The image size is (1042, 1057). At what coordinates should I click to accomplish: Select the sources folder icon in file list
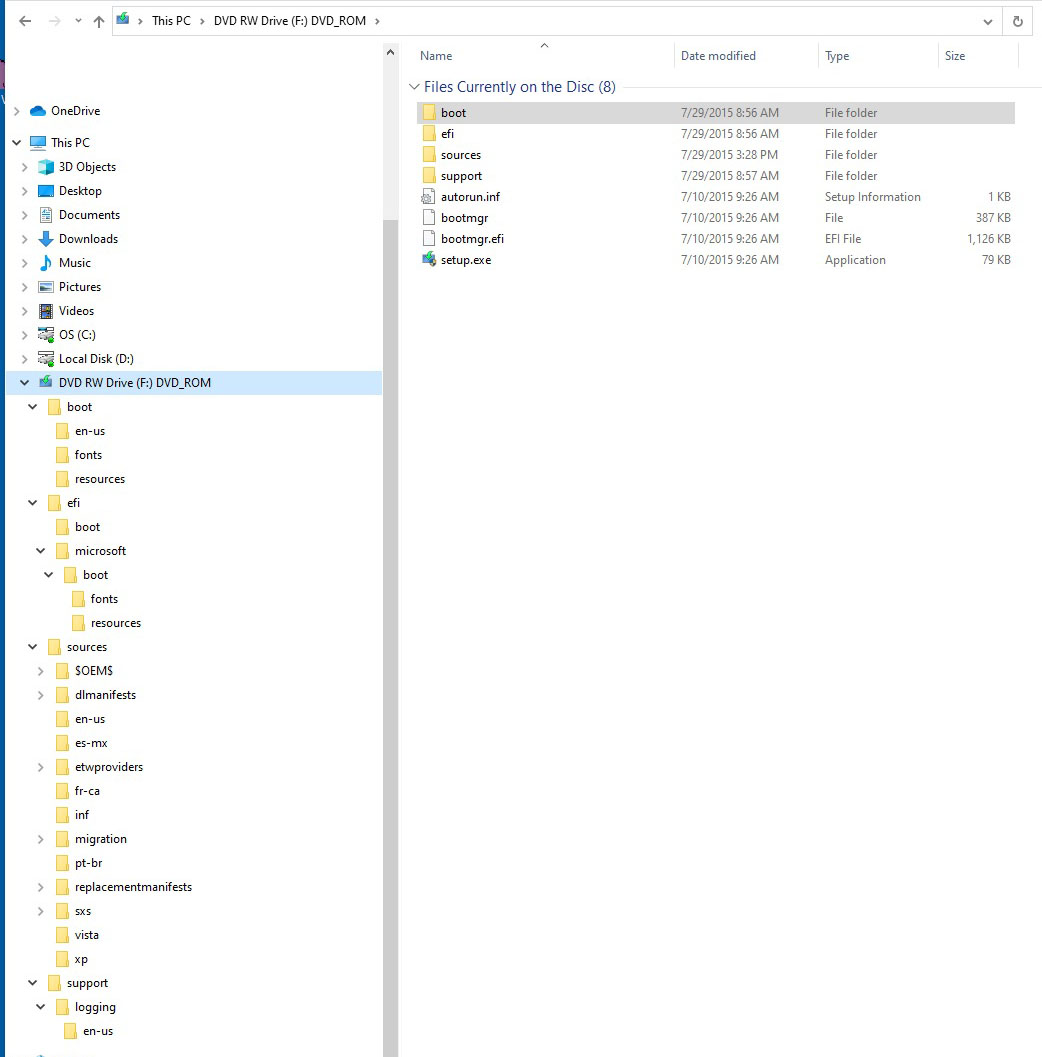click(429, 154)
